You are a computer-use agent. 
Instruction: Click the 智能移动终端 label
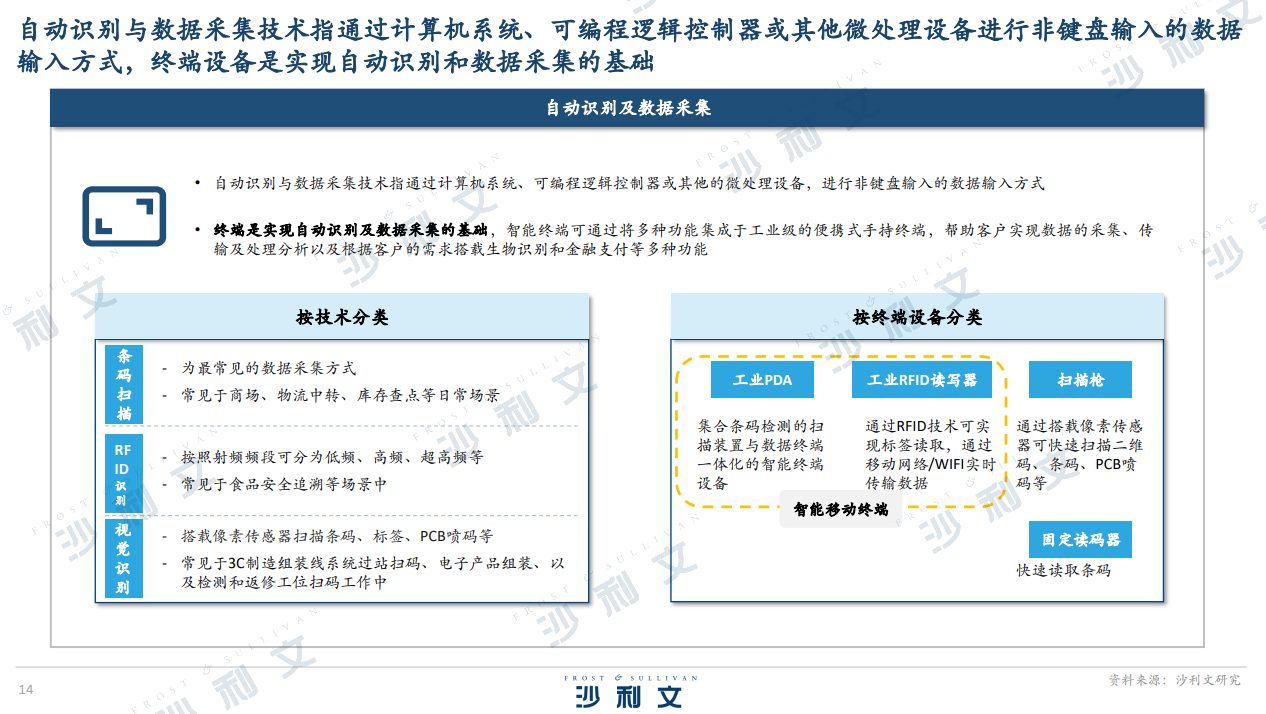pos(840,509)
